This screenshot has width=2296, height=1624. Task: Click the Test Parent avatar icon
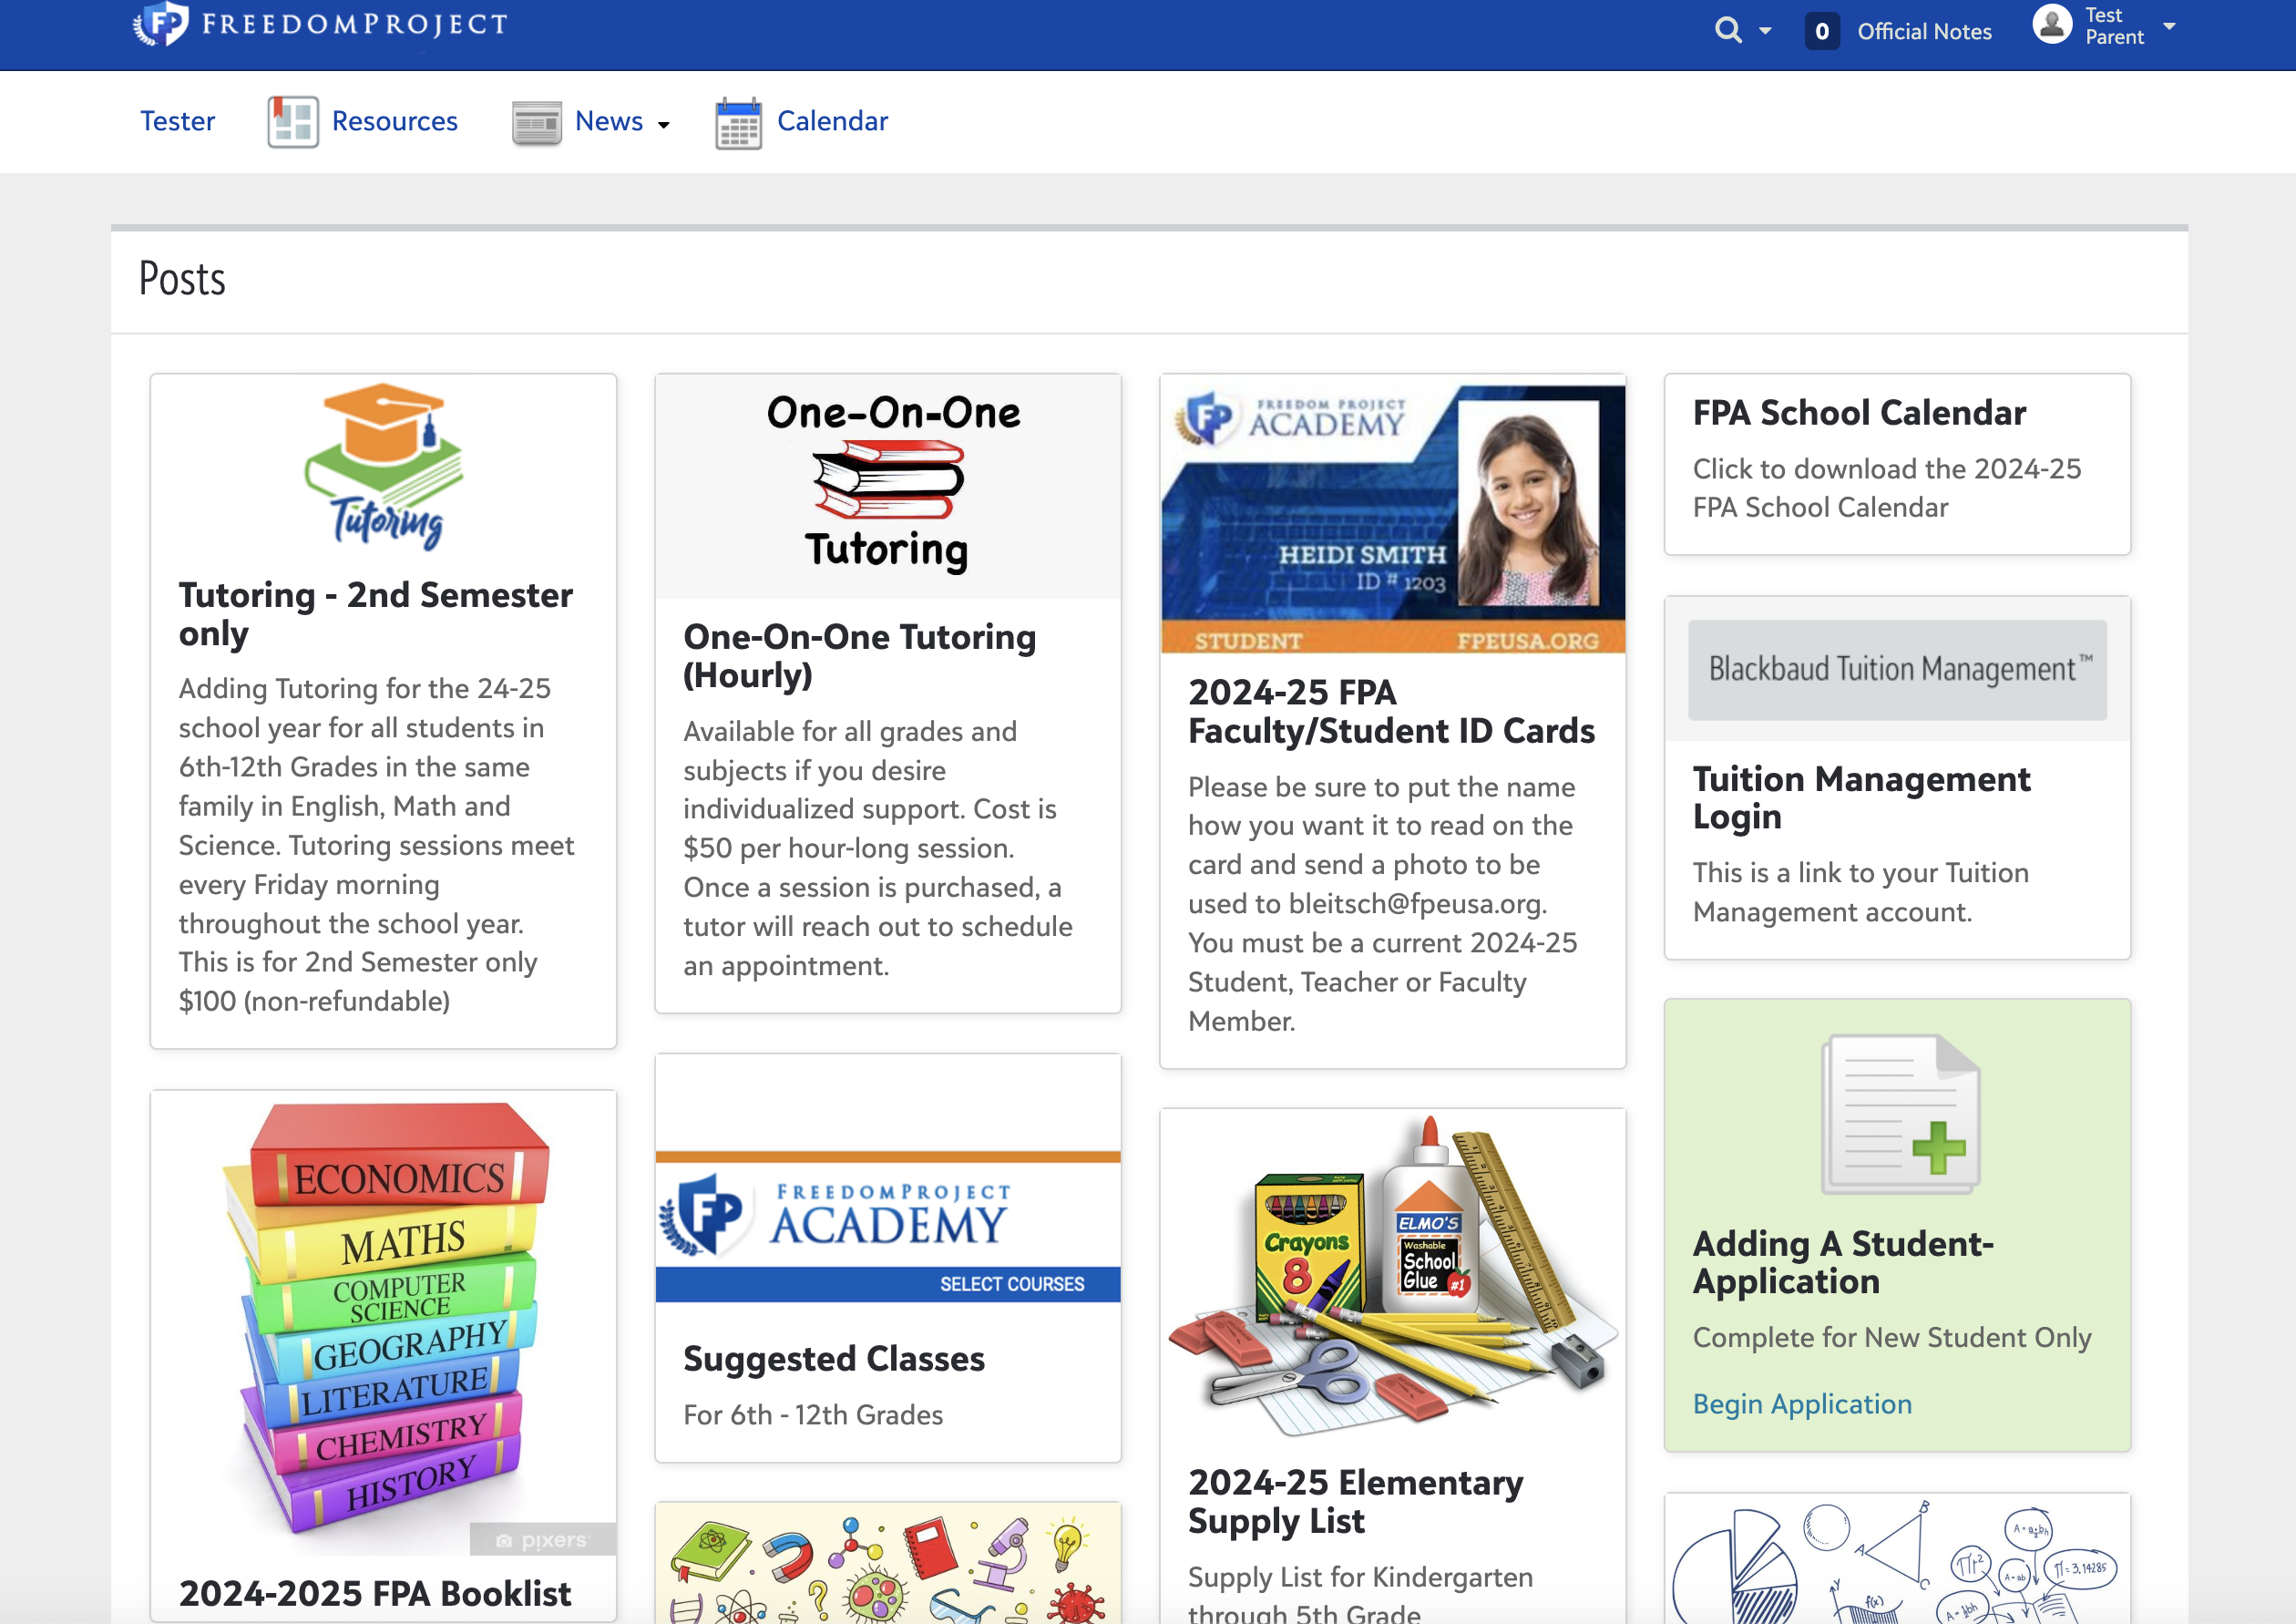tap(2052, 25)
